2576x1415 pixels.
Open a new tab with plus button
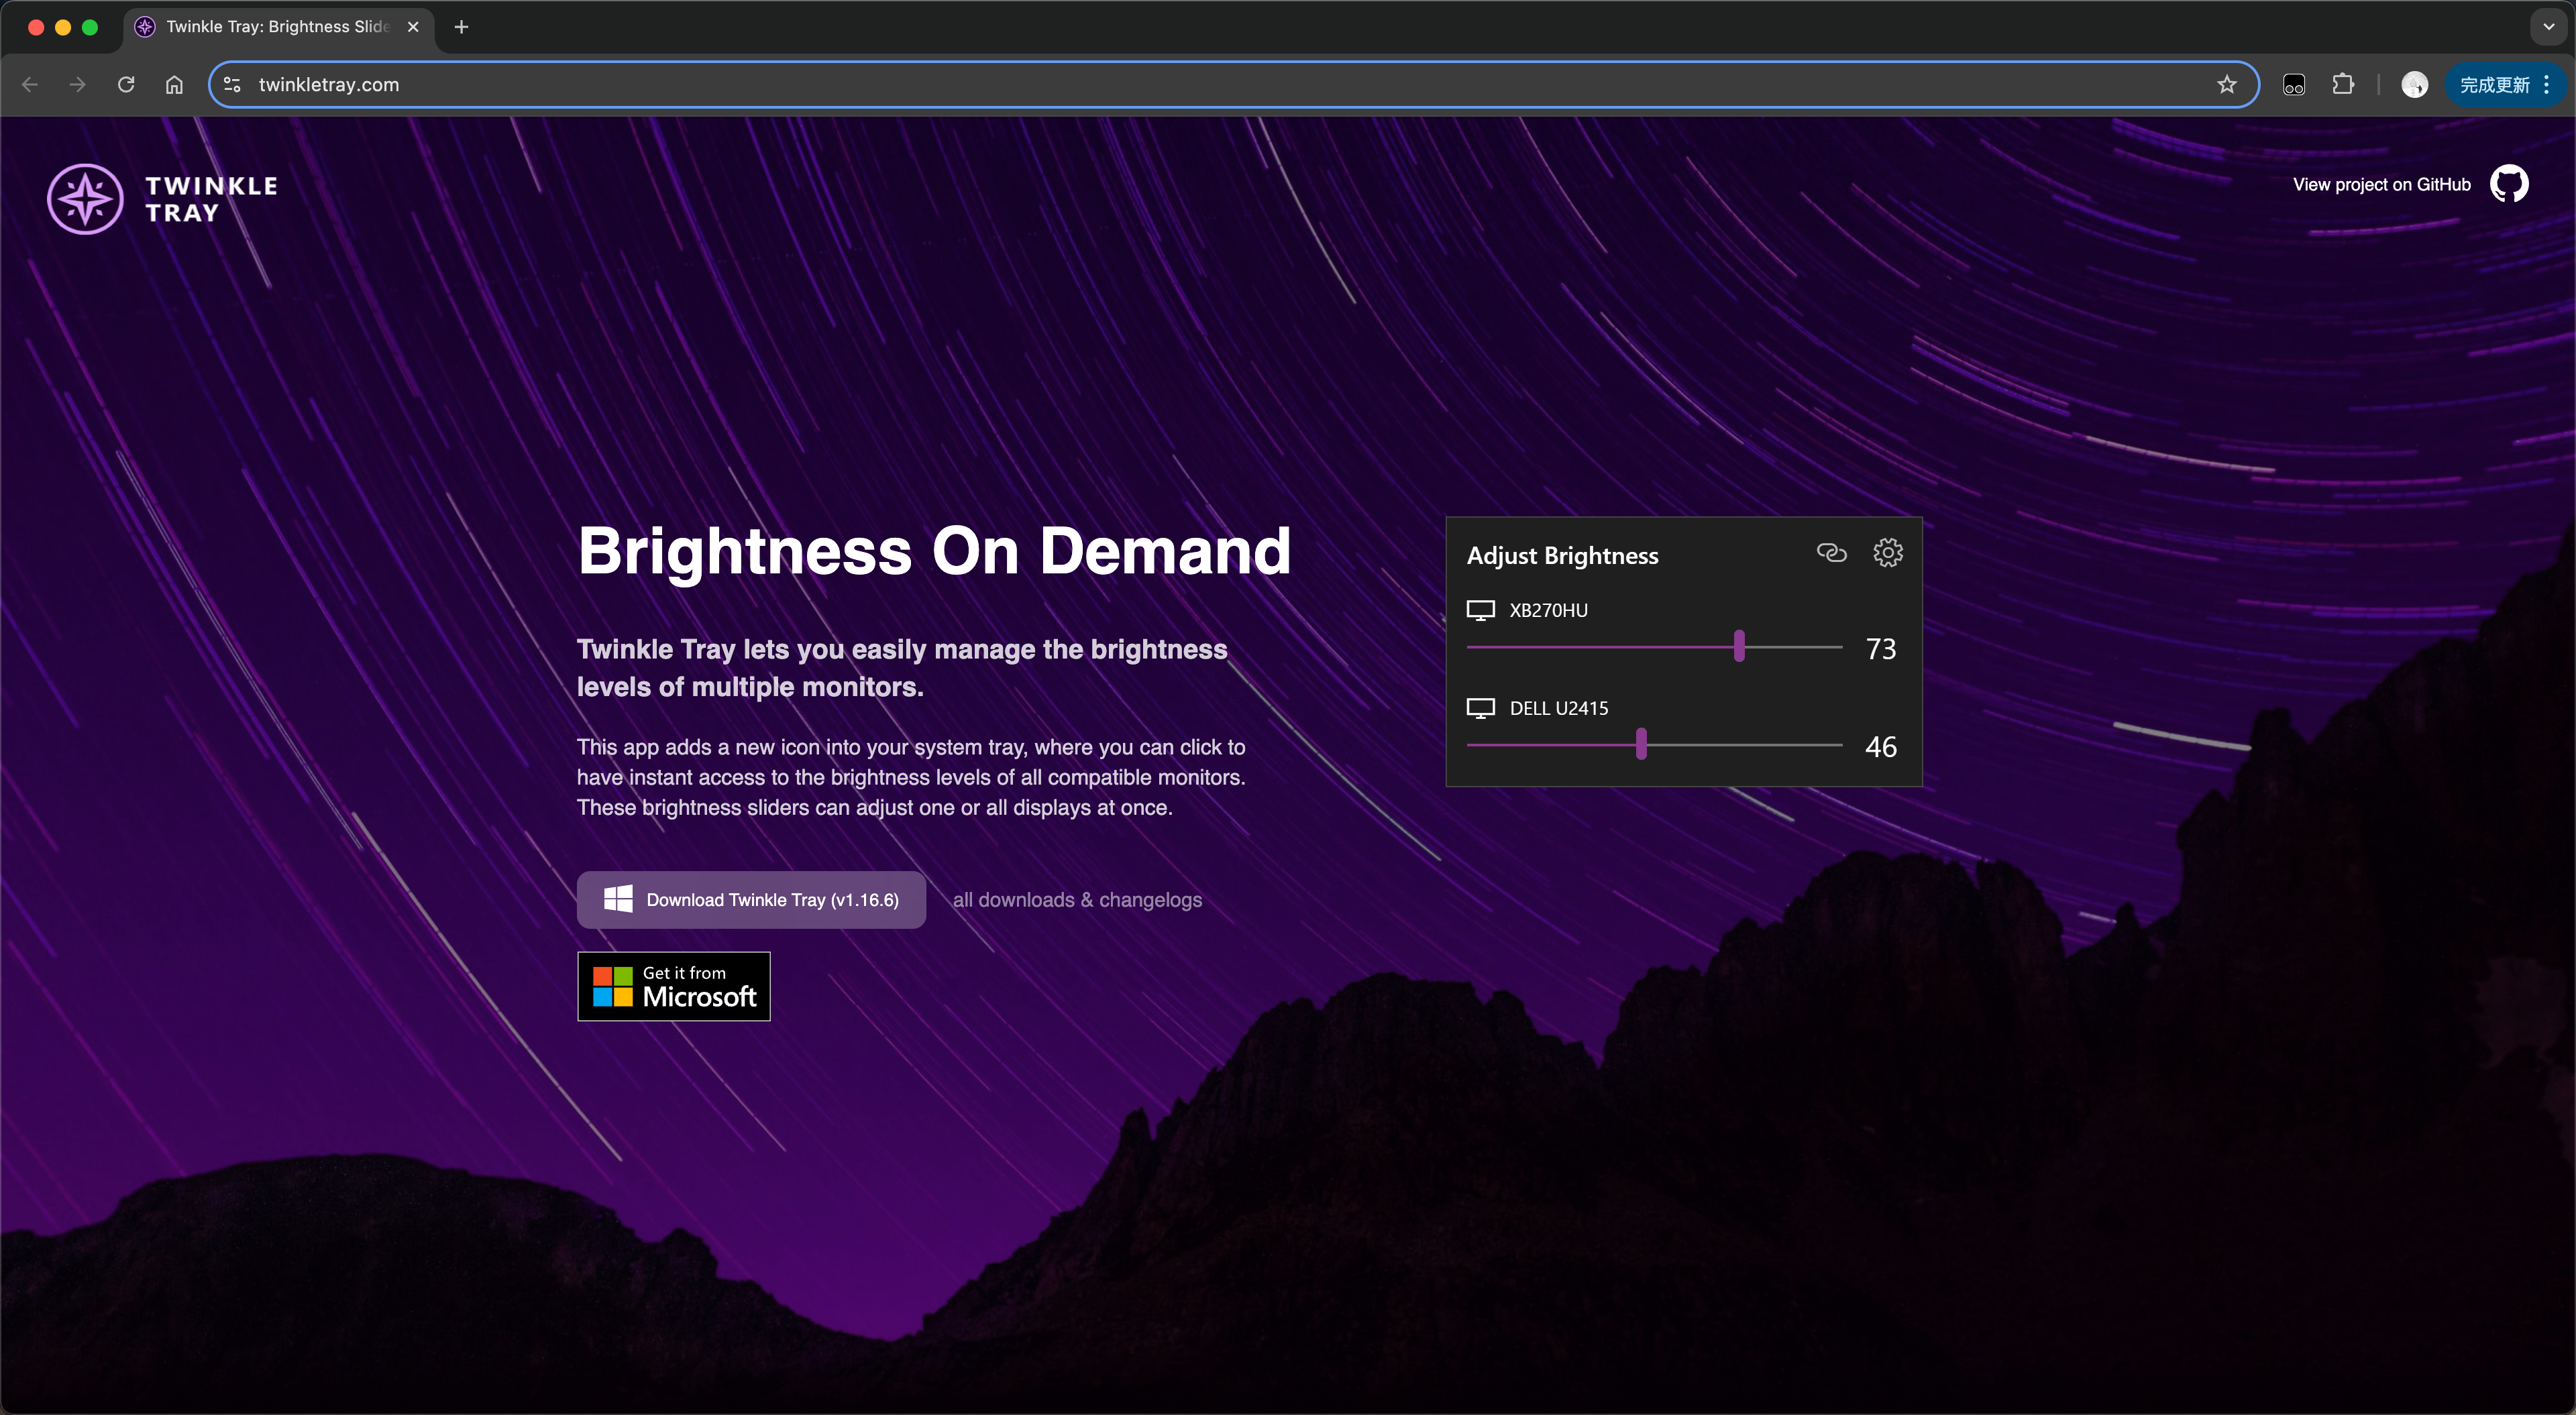click(x=461, y=27)
